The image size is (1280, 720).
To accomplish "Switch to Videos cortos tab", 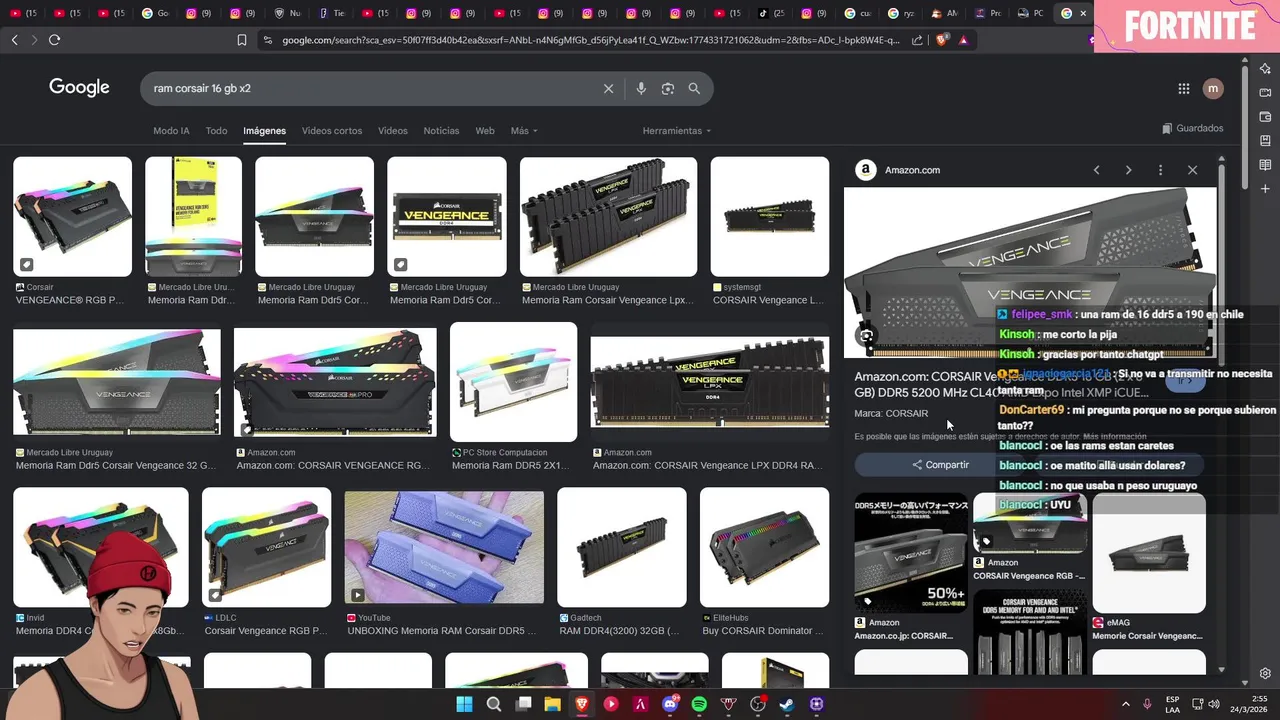I will [332, 131].
